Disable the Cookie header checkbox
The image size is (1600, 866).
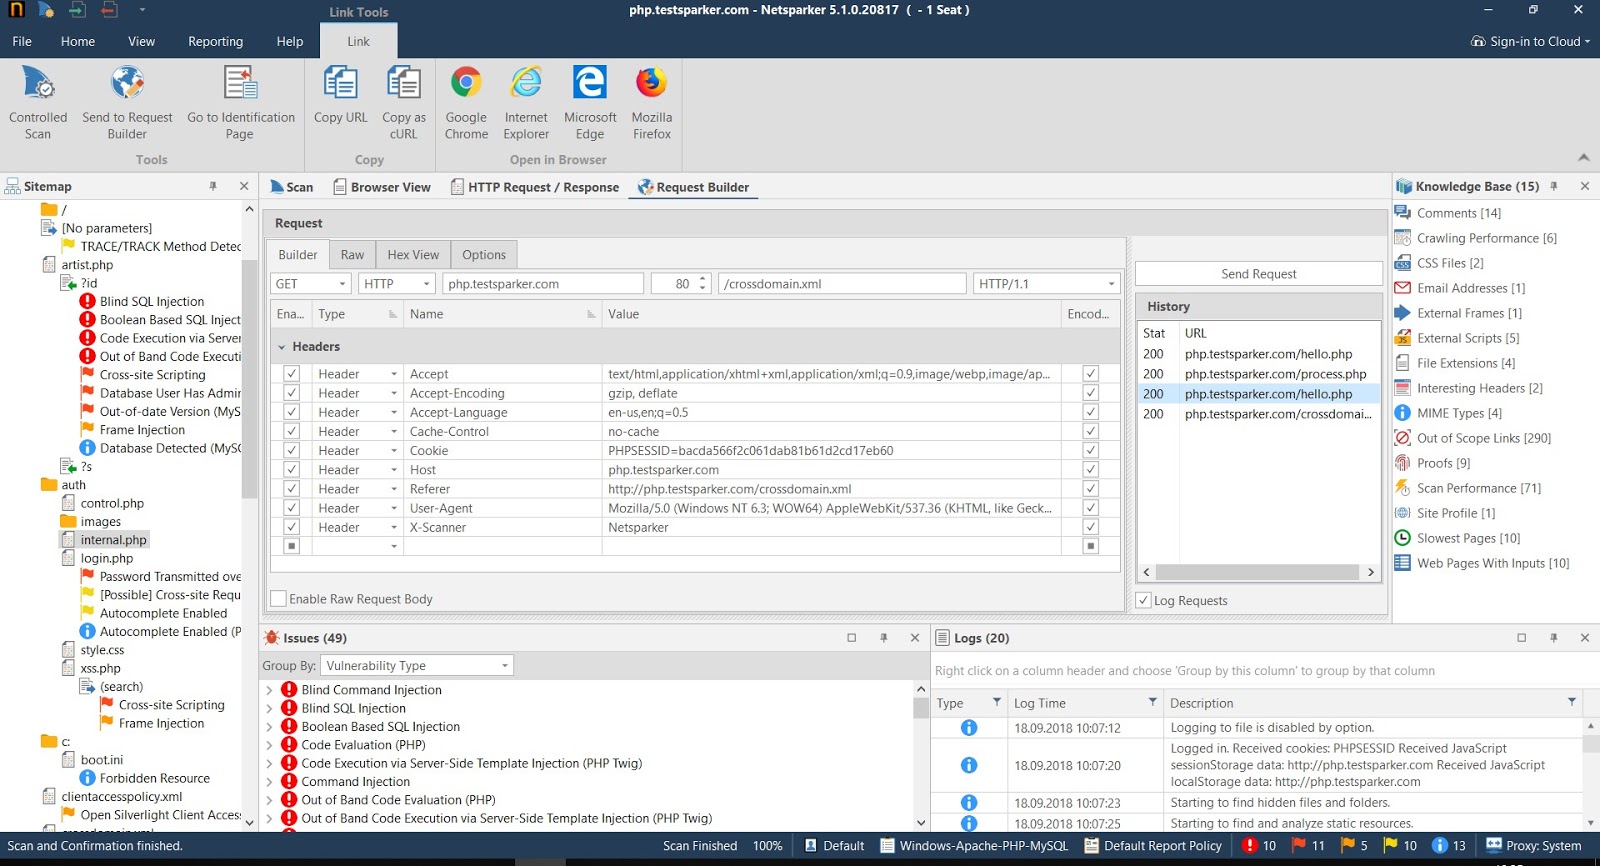pos(291,451)
